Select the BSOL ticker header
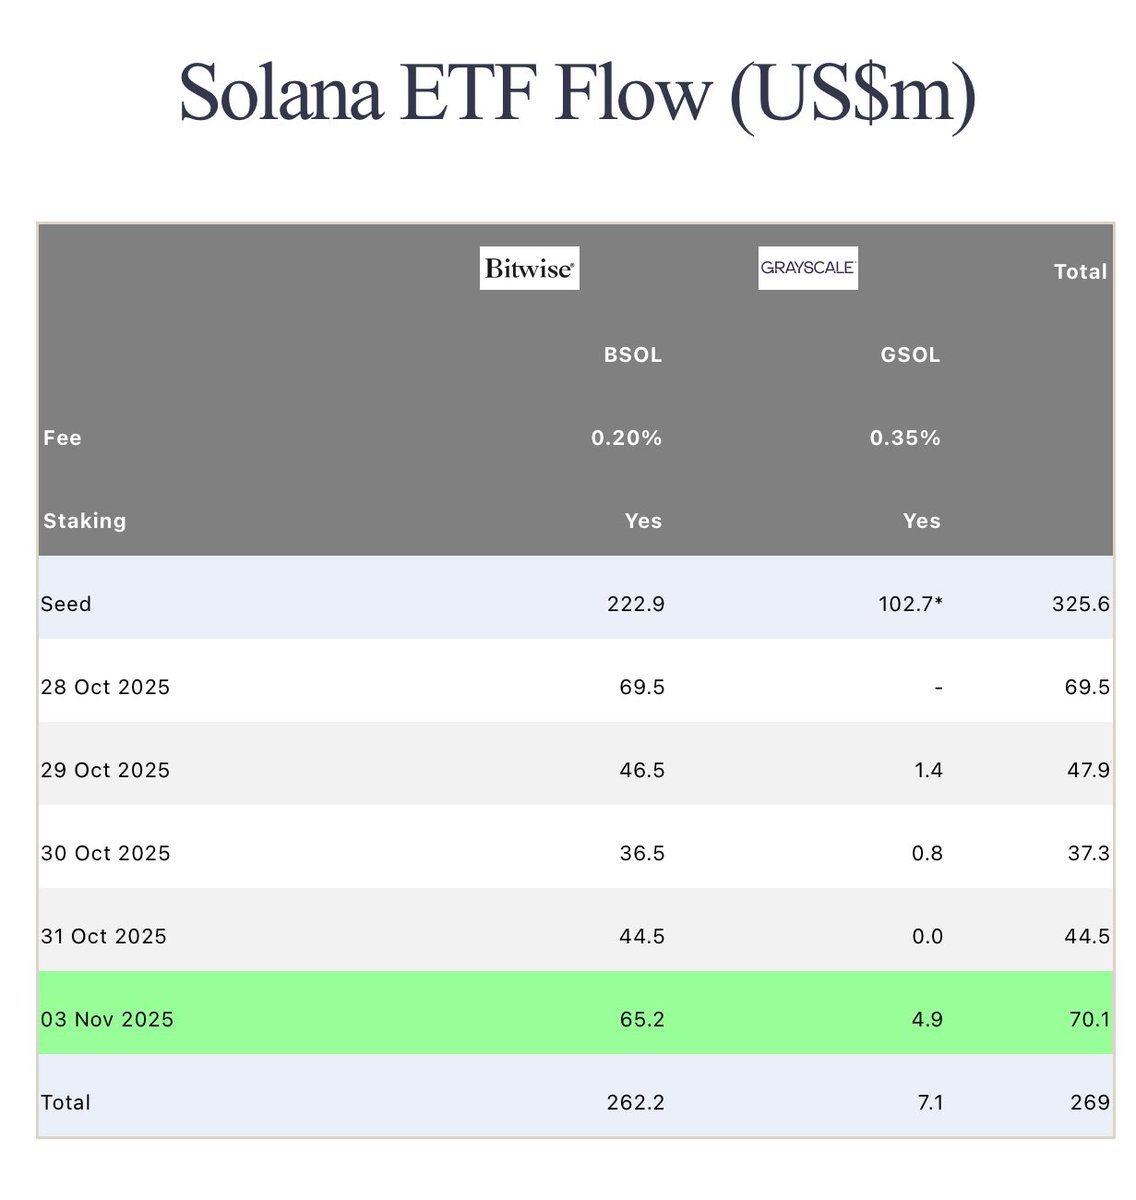The image size is (1136, 1200). click(633, 355)
